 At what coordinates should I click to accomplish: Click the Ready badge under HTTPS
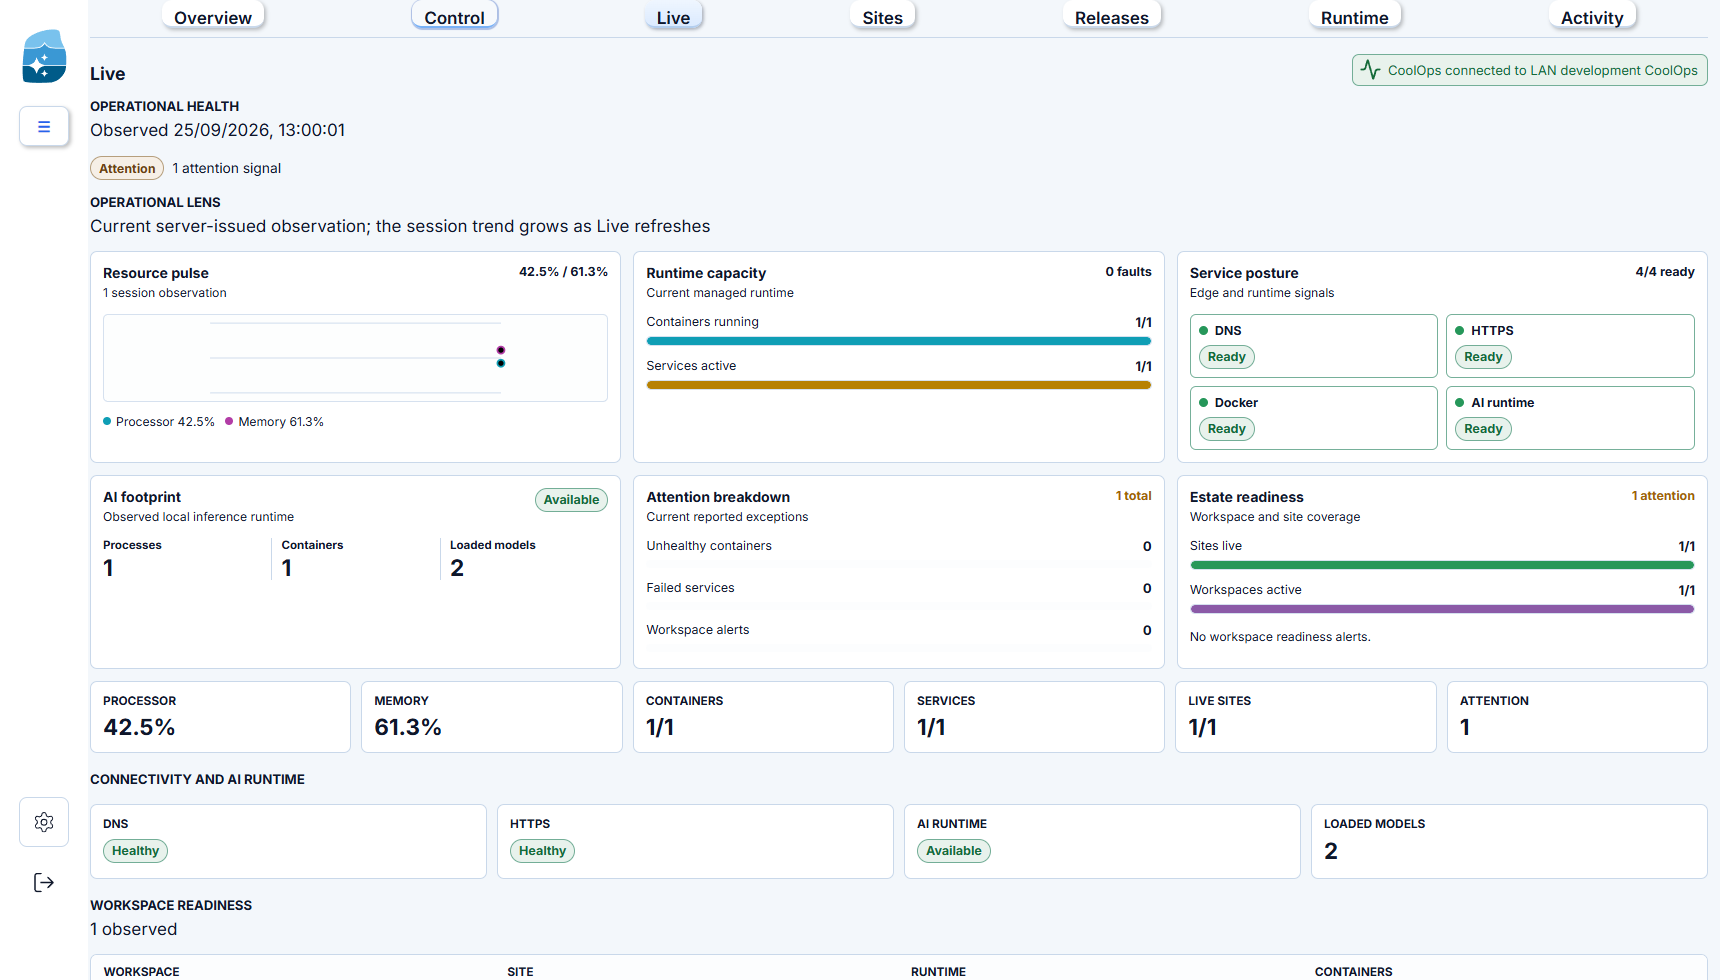[x=1483, y=357]
